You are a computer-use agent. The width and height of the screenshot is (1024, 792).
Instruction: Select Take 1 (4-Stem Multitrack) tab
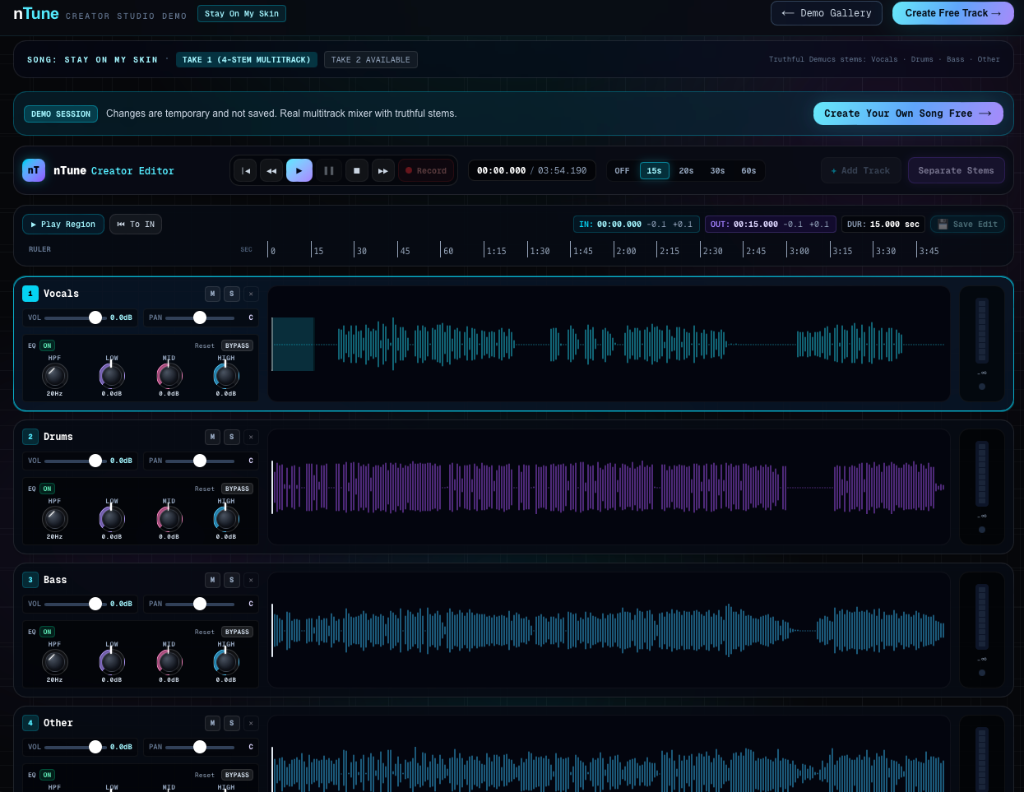click(246, 59)
